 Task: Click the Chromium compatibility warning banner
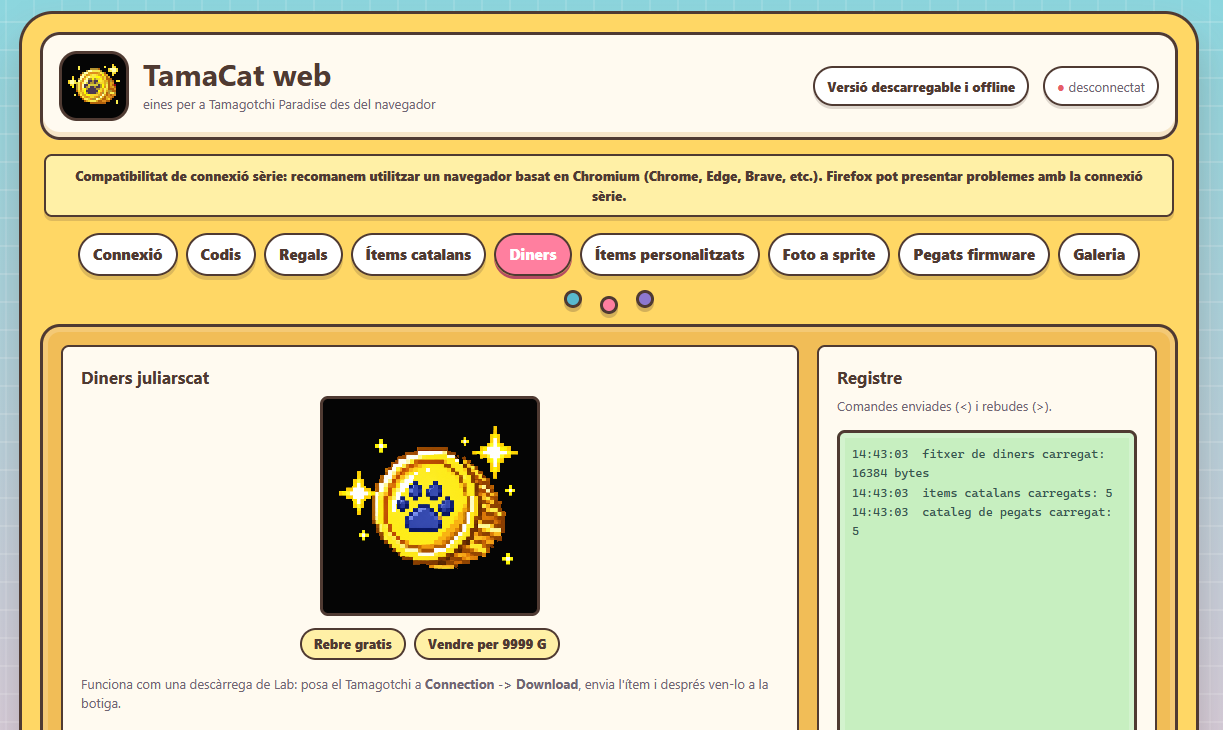[609, 186]
